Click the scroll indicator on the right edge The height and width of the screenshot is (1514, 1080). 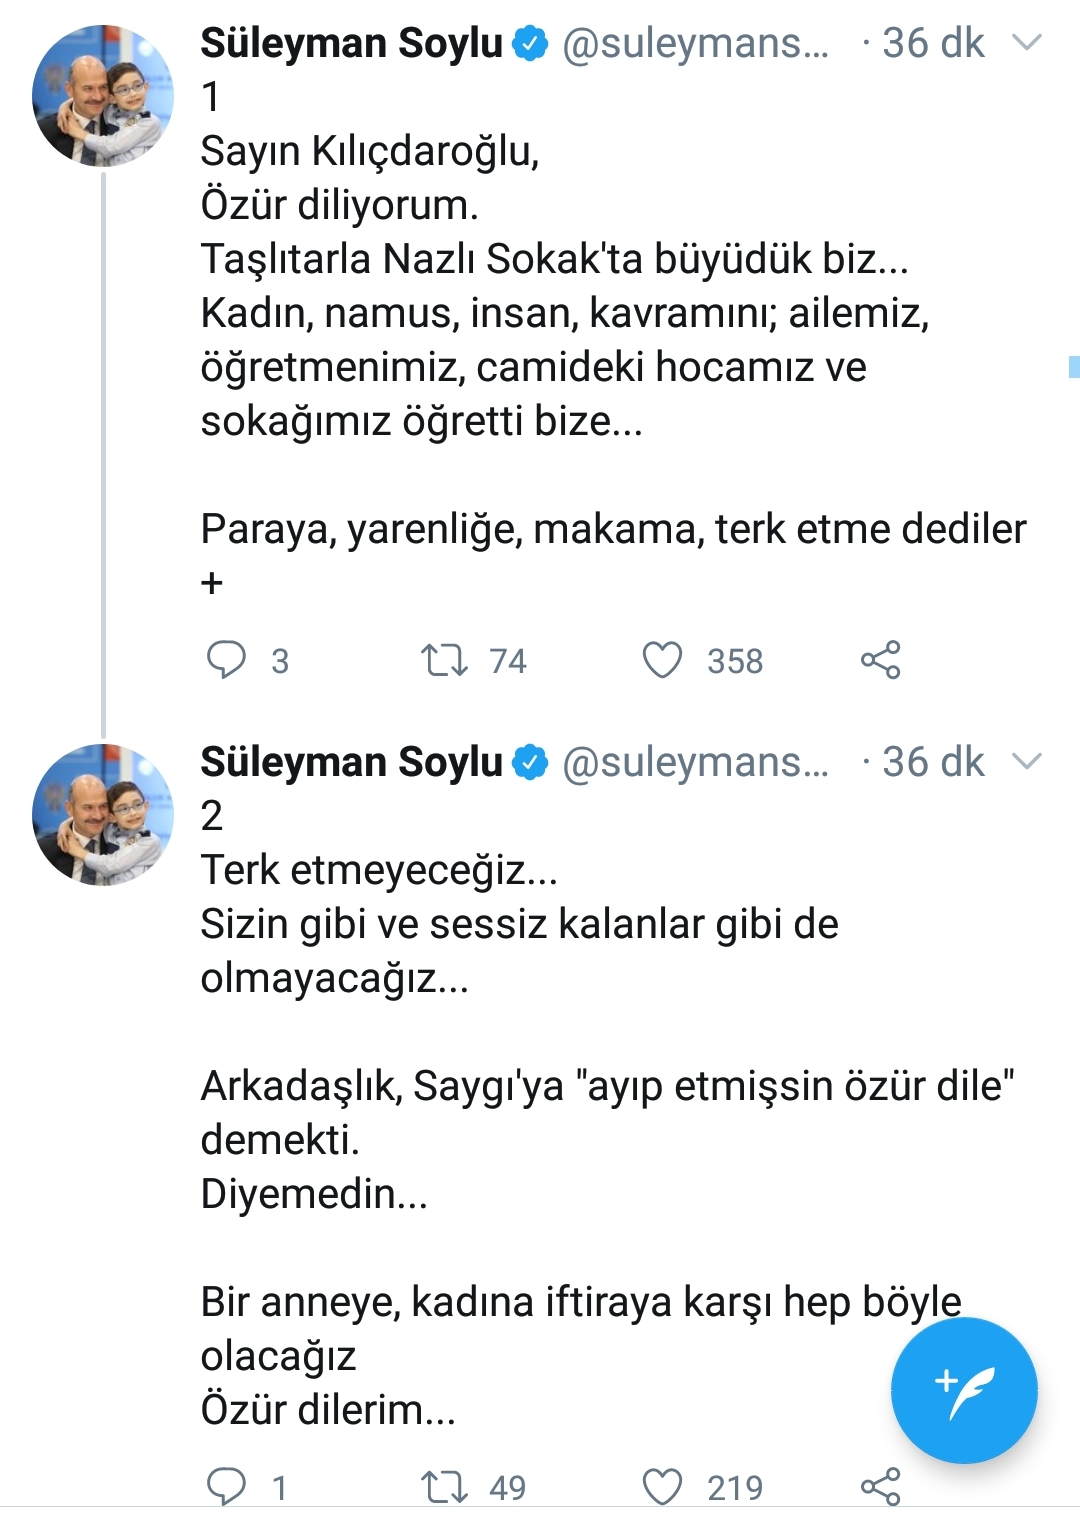coord(1074,366)
